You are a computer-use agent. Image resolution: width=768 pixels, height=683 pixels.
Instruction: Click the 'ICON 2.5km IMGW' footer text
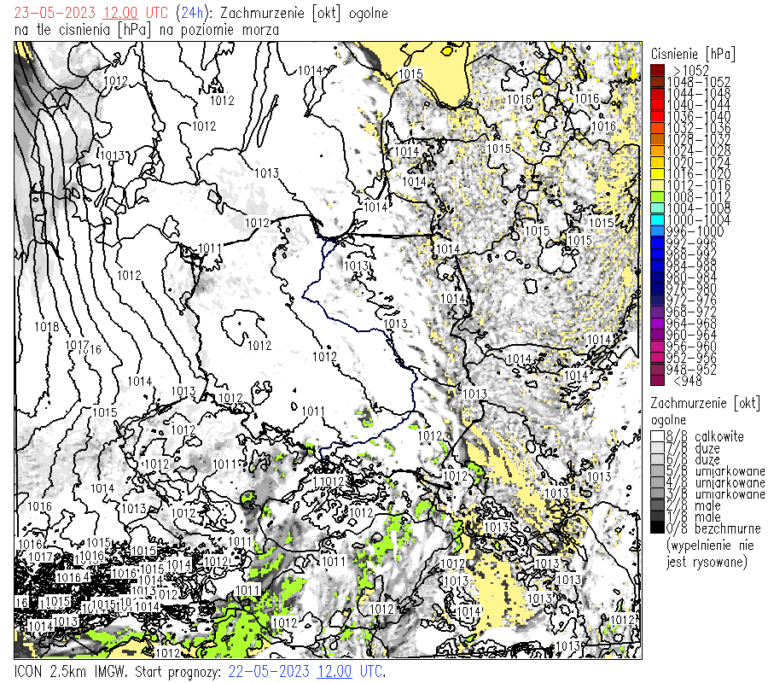[x=70, y=671]
